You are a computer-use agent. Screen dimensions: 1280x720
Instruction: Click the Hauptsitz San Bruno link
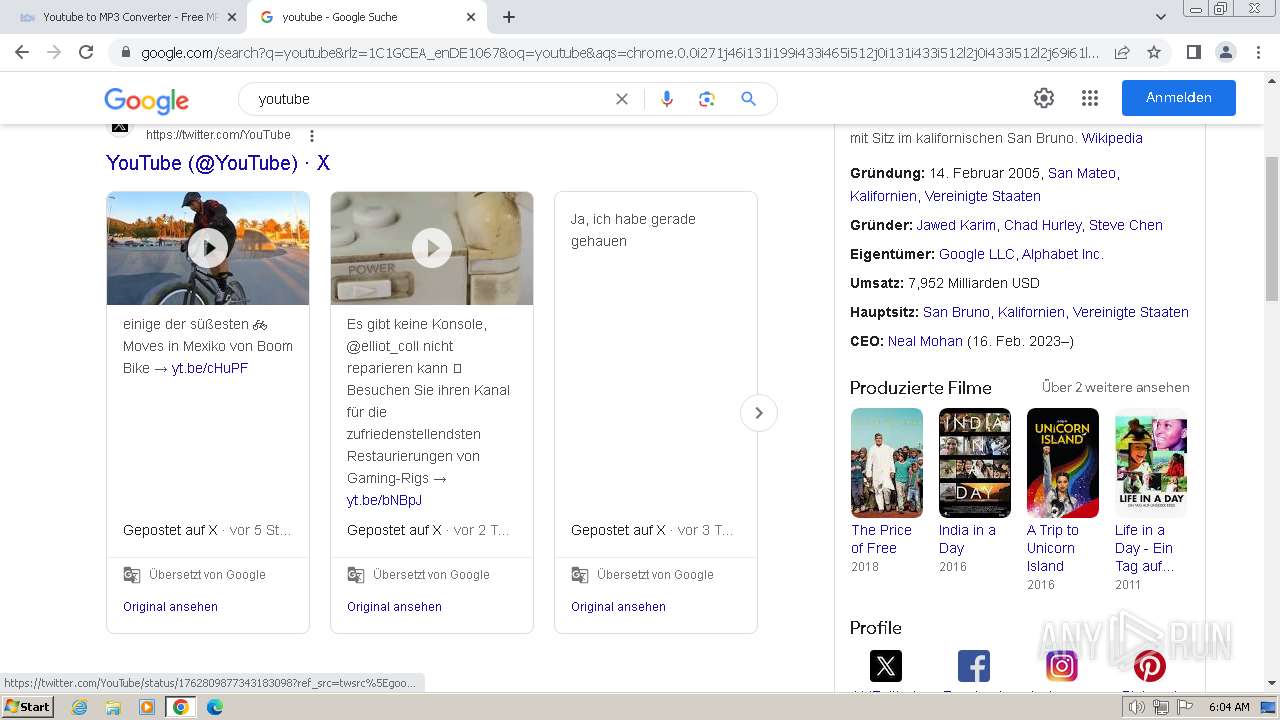coord(956,312)
